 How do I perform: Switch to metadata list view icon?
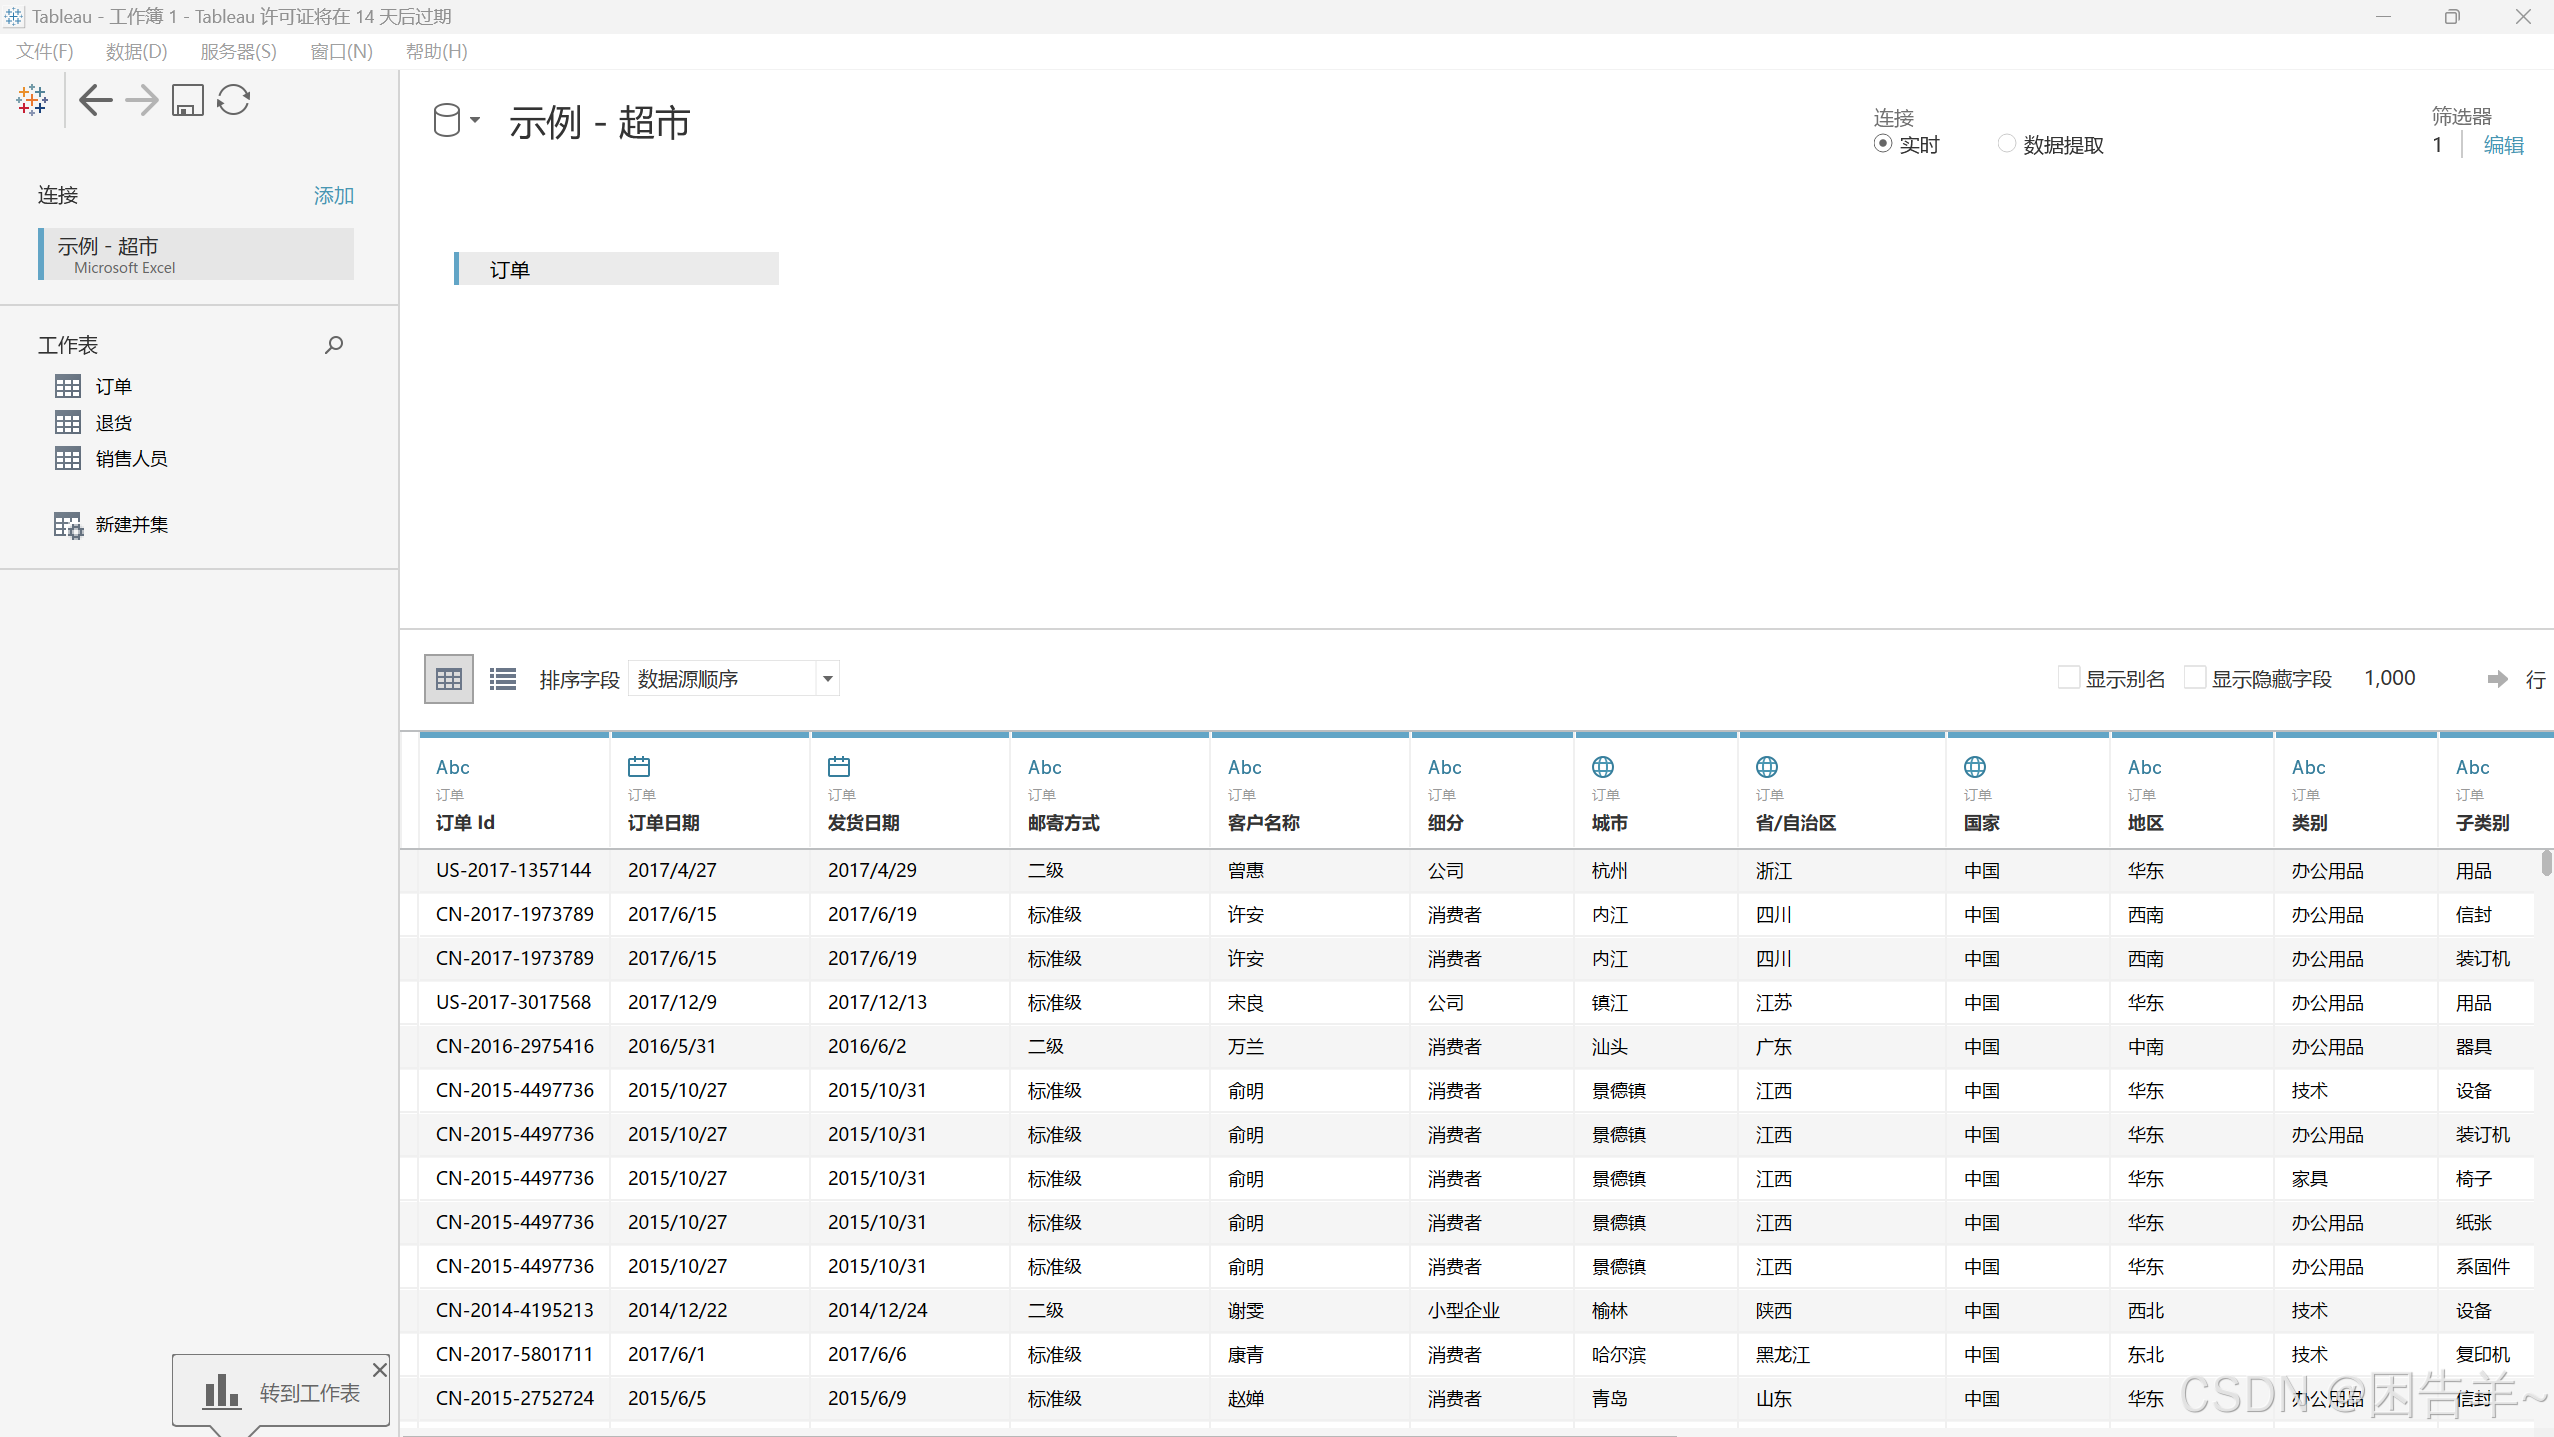pyautogui.click(x=503, y=679)
